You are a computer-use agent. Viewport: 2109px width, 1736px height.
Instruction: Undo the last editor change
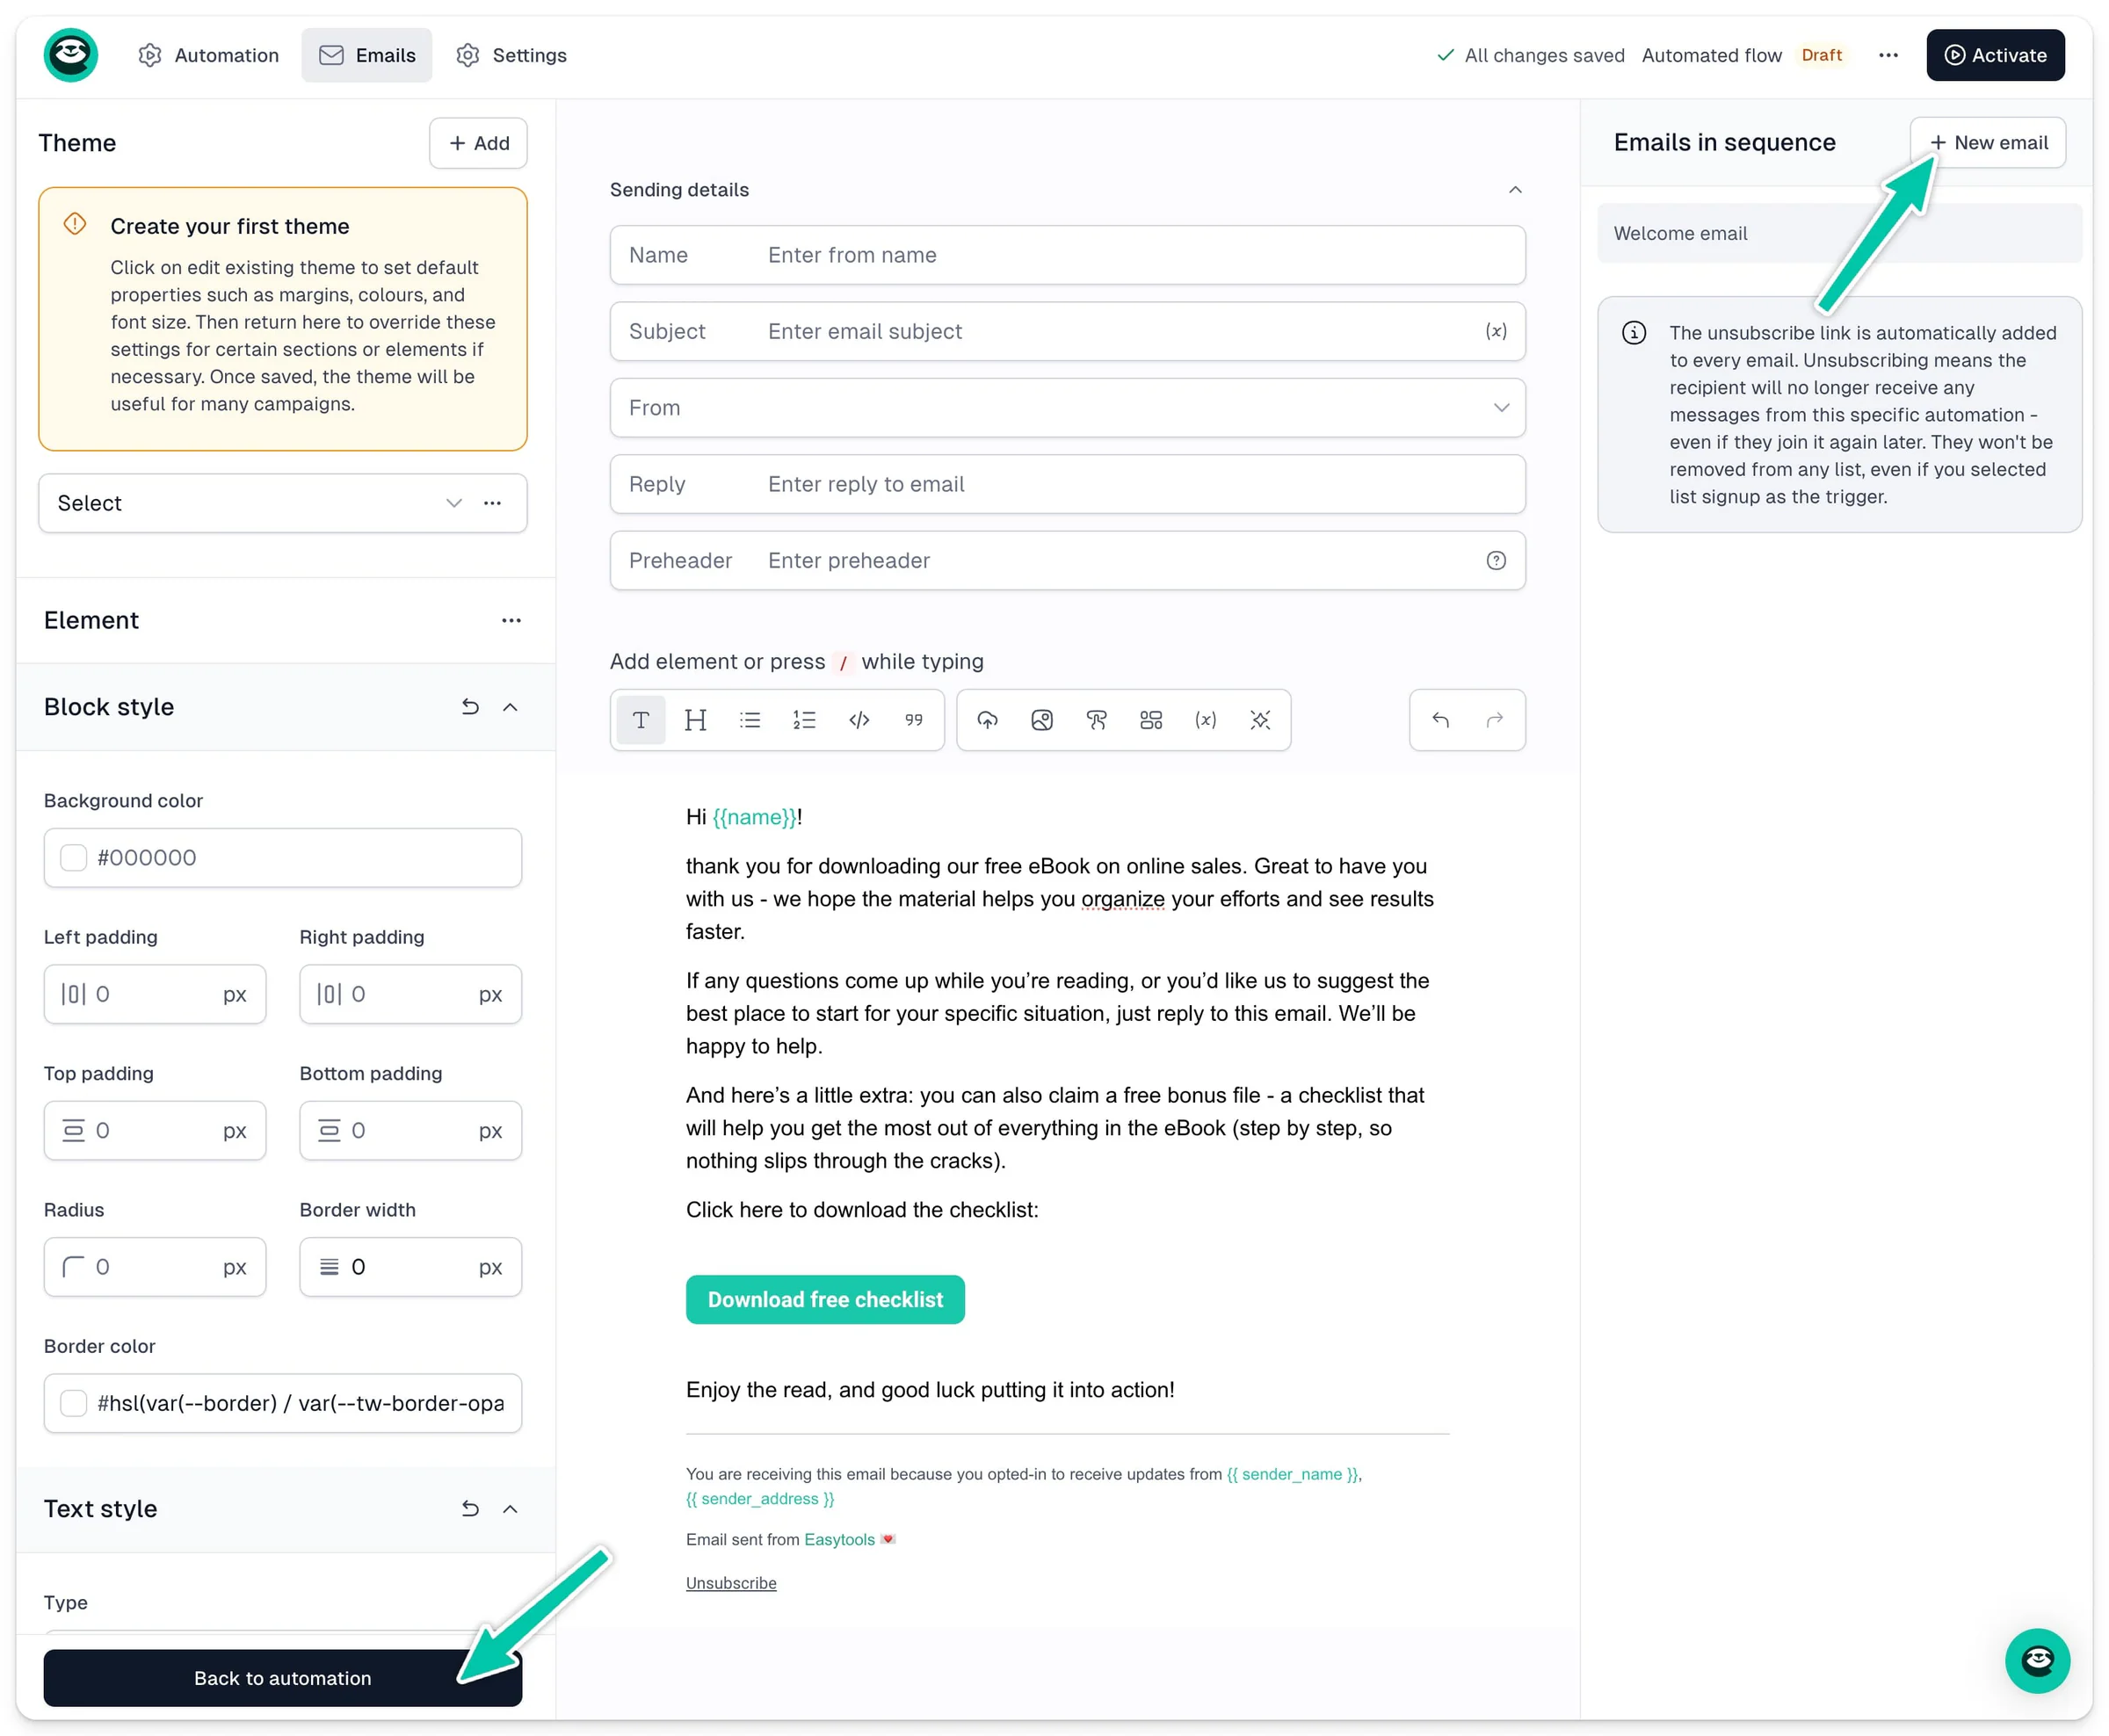pos(1440,720)
